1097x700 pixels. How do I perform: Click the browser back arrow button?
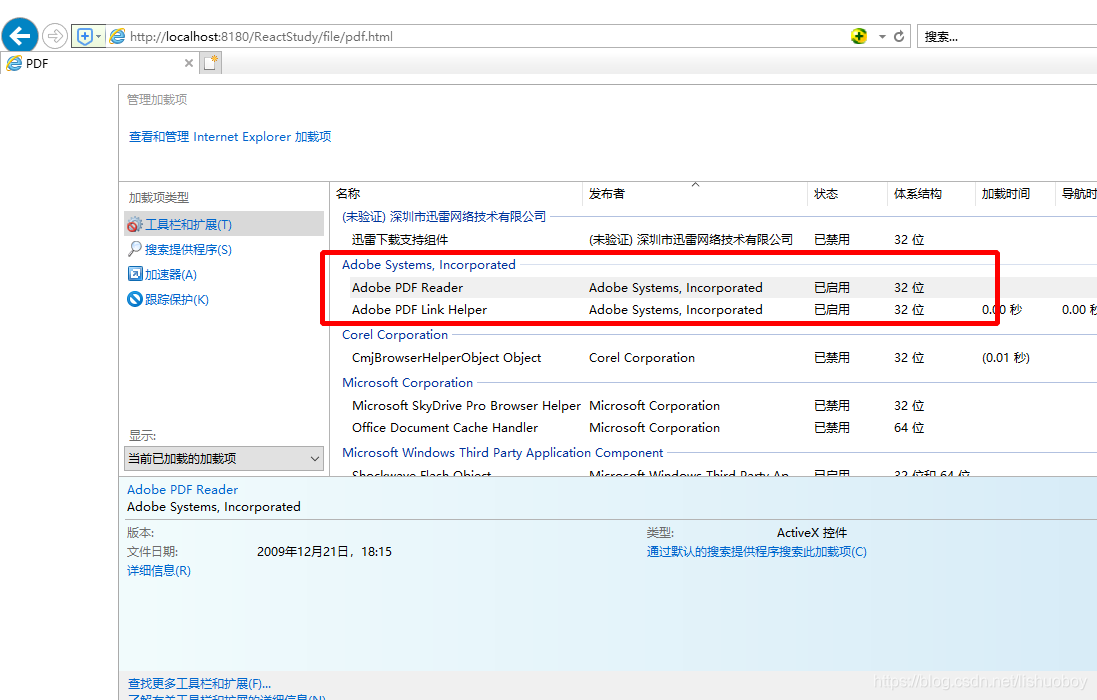pyautogui.click(x=20, y=35)
